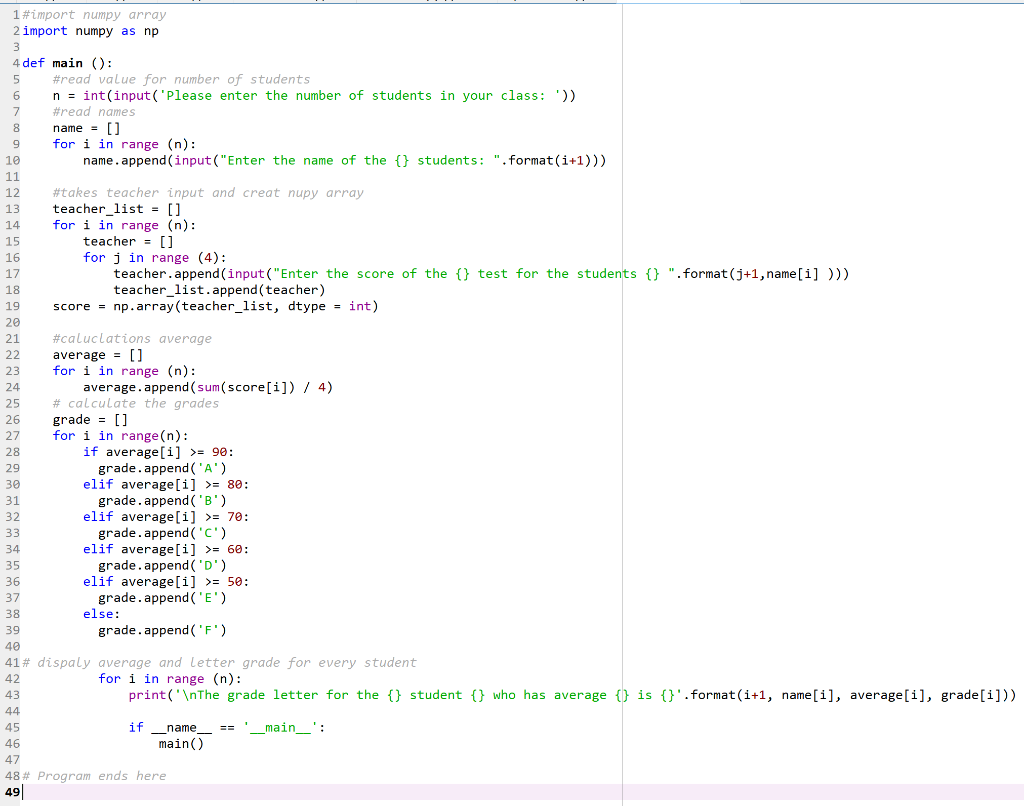Click 'average.append(sum(score[i]) / 4)' line
The width and height of the screenshot is (1024, 806).
click(x=208, y=387)
